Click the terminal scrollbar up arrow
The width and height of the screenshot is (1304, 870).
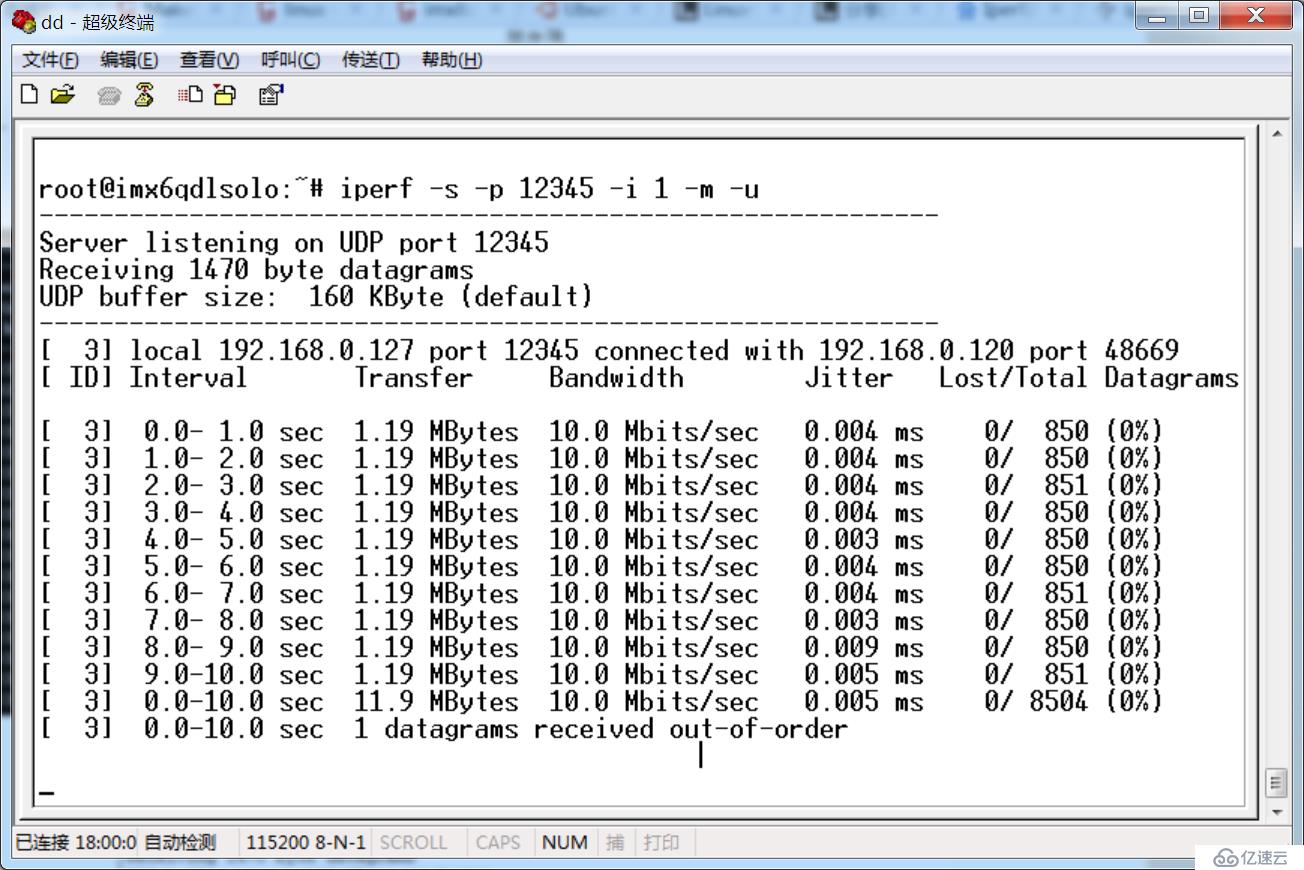tap(1276, 133)
